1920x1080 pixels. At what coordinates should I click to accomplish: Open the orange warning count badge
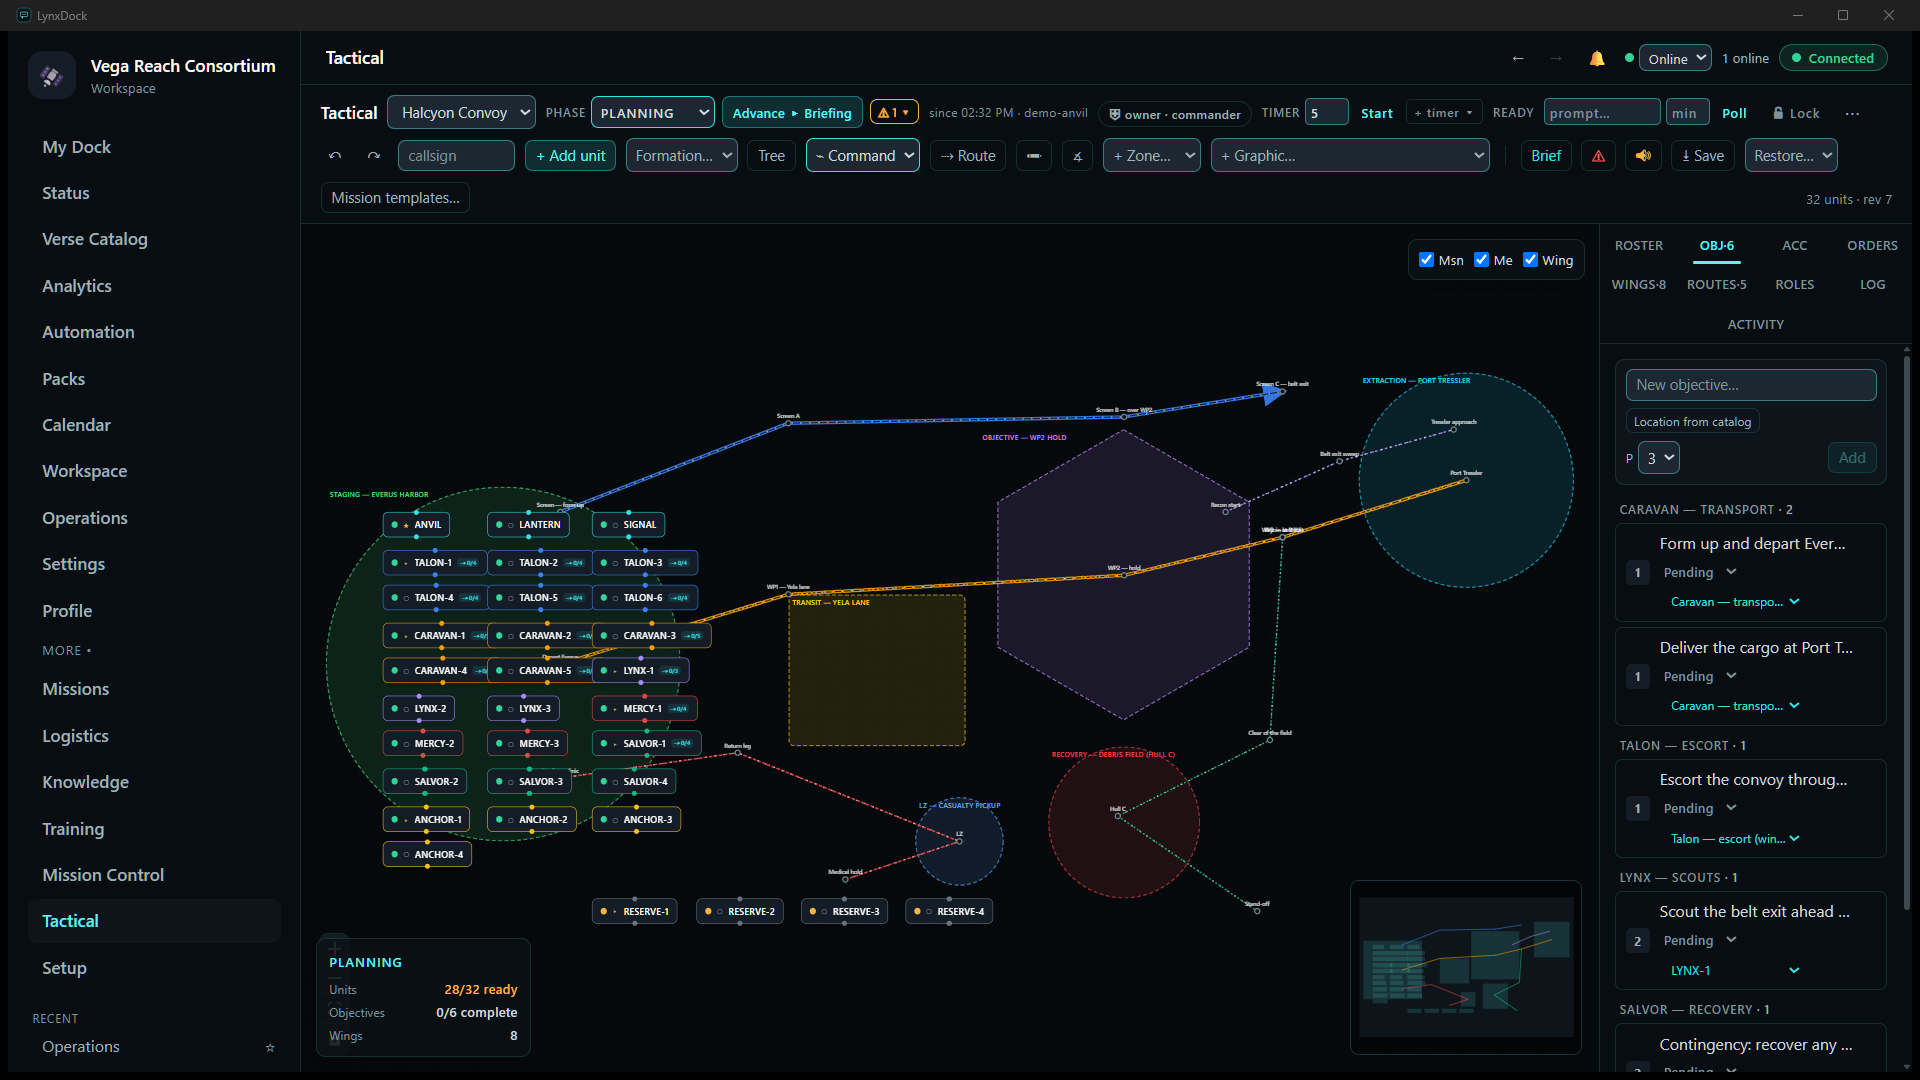point(894,113)
